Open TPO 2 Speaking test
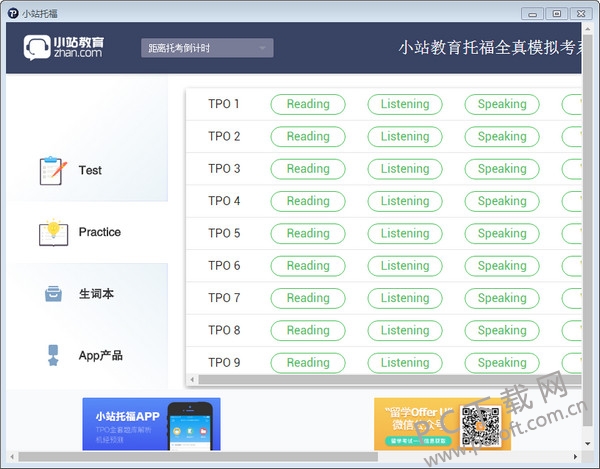The width and height of the screenshot is (600, 469). tap(502, 137)
